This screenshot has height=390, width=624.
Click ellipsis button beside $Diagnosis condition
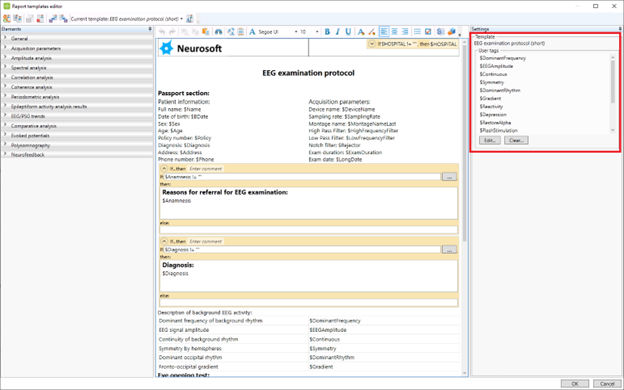[x=449, y=250]
